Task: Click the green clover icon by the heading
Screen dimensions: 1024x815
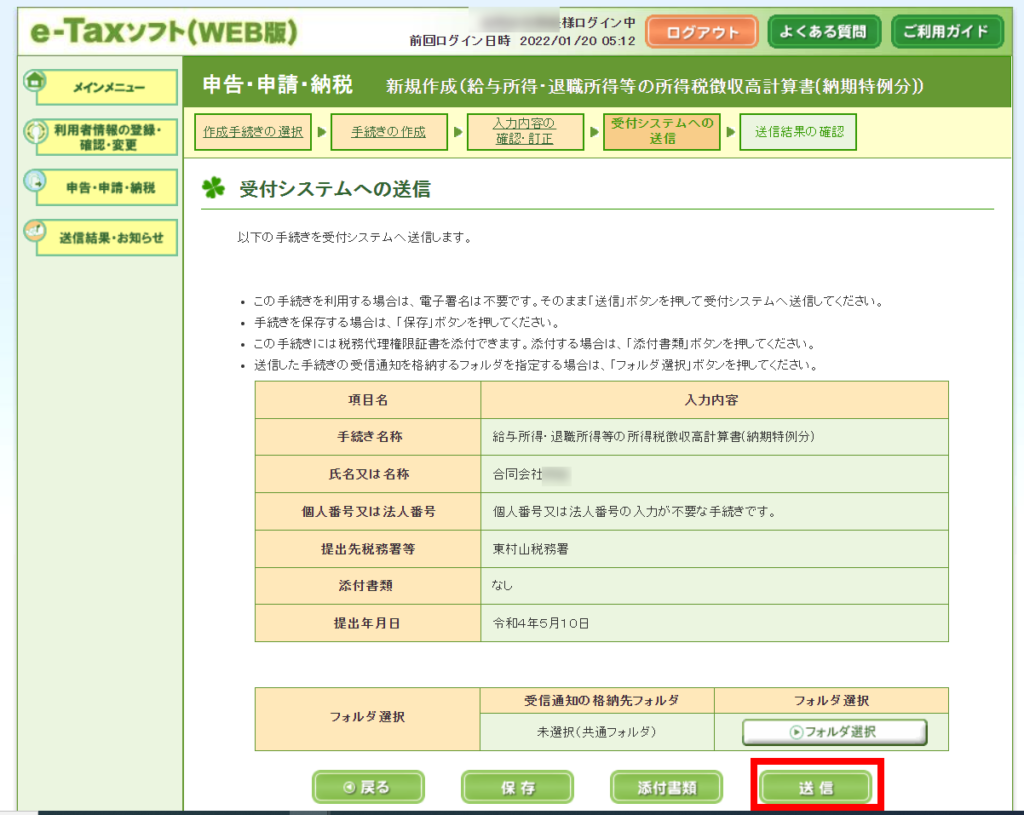Action: pos(213,188)
